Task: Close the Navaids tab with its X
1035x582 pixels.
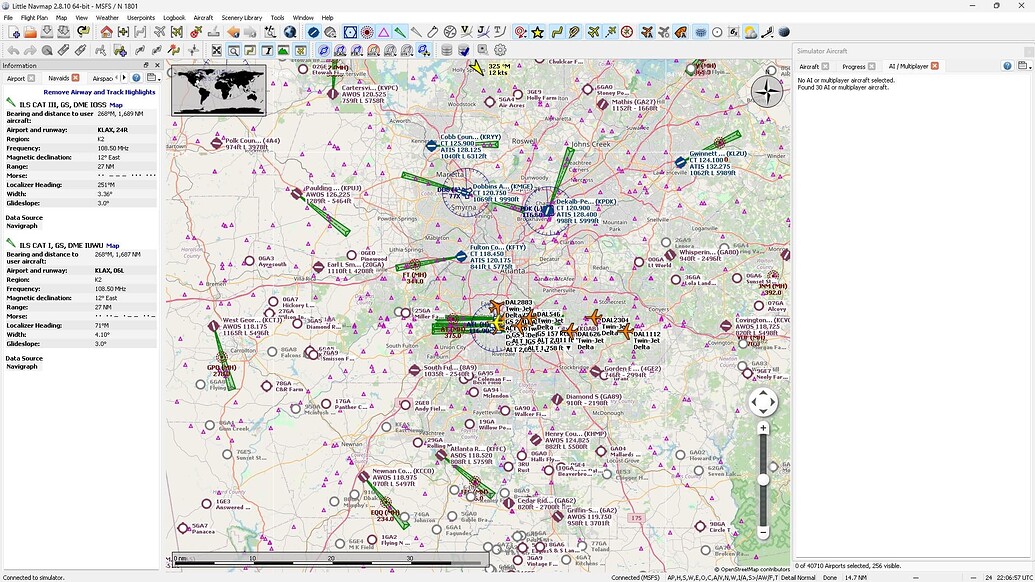Action: pos(75,78)
